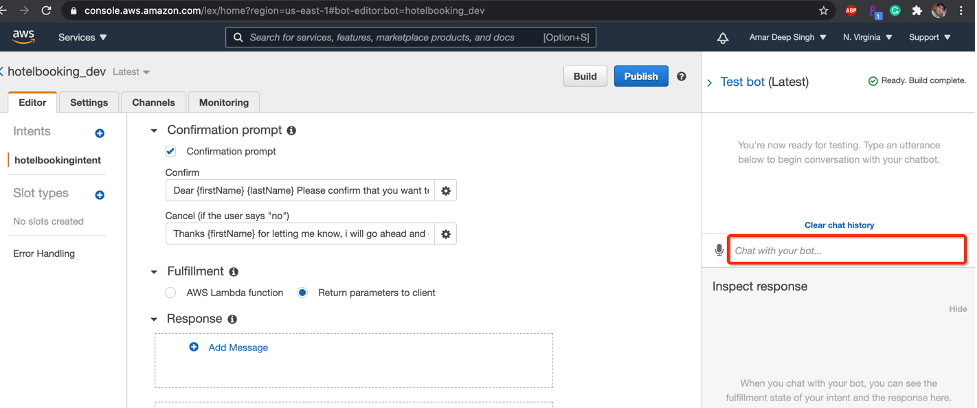977x408 pixels.
Task: Open settings gear for Cancel prompt
Action: pos(447,233)
